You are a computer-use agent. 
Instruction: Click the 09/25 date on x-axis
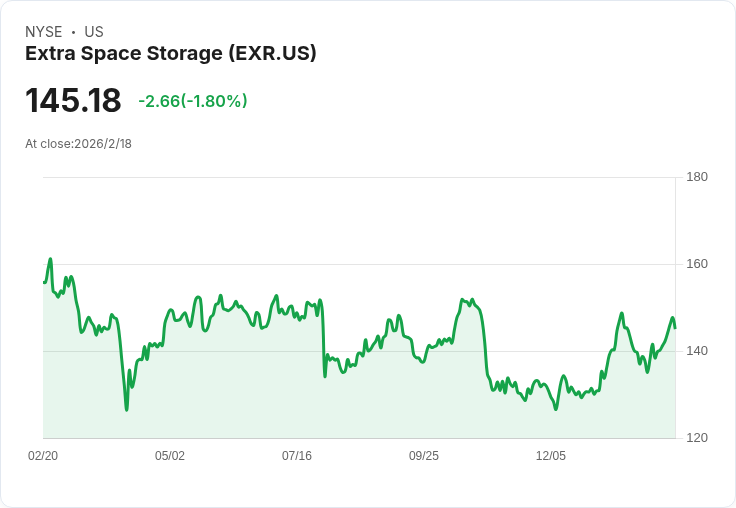[x=424, y=456]
